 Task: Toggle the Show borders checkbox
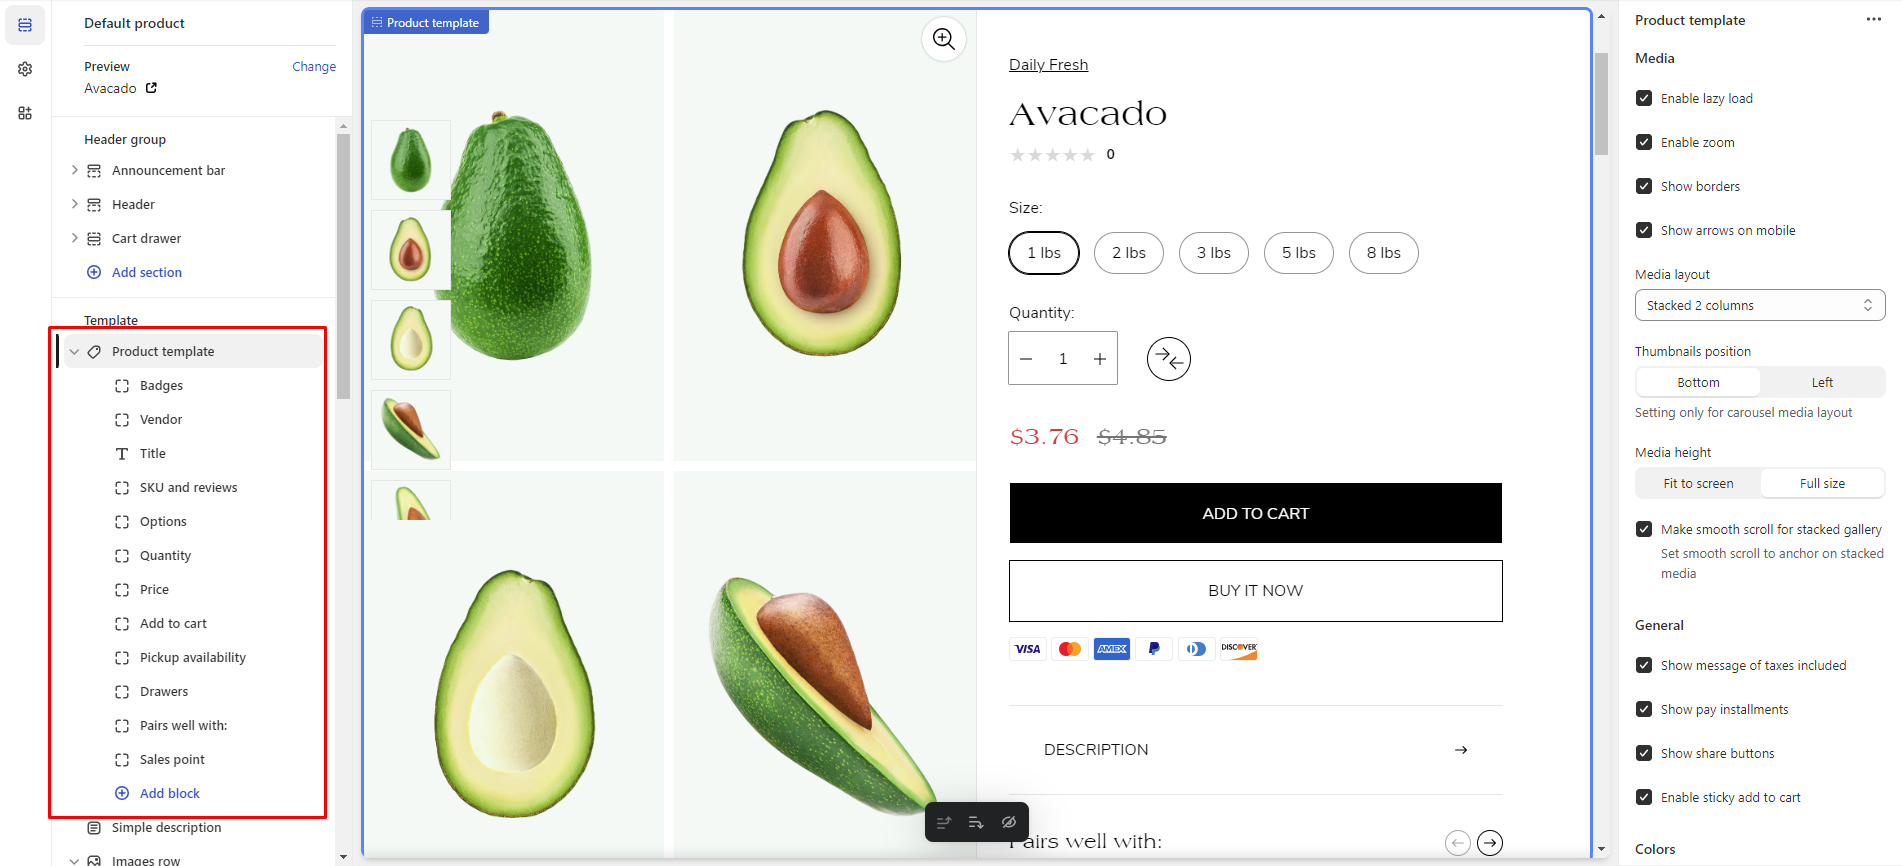click(1644, 186)
